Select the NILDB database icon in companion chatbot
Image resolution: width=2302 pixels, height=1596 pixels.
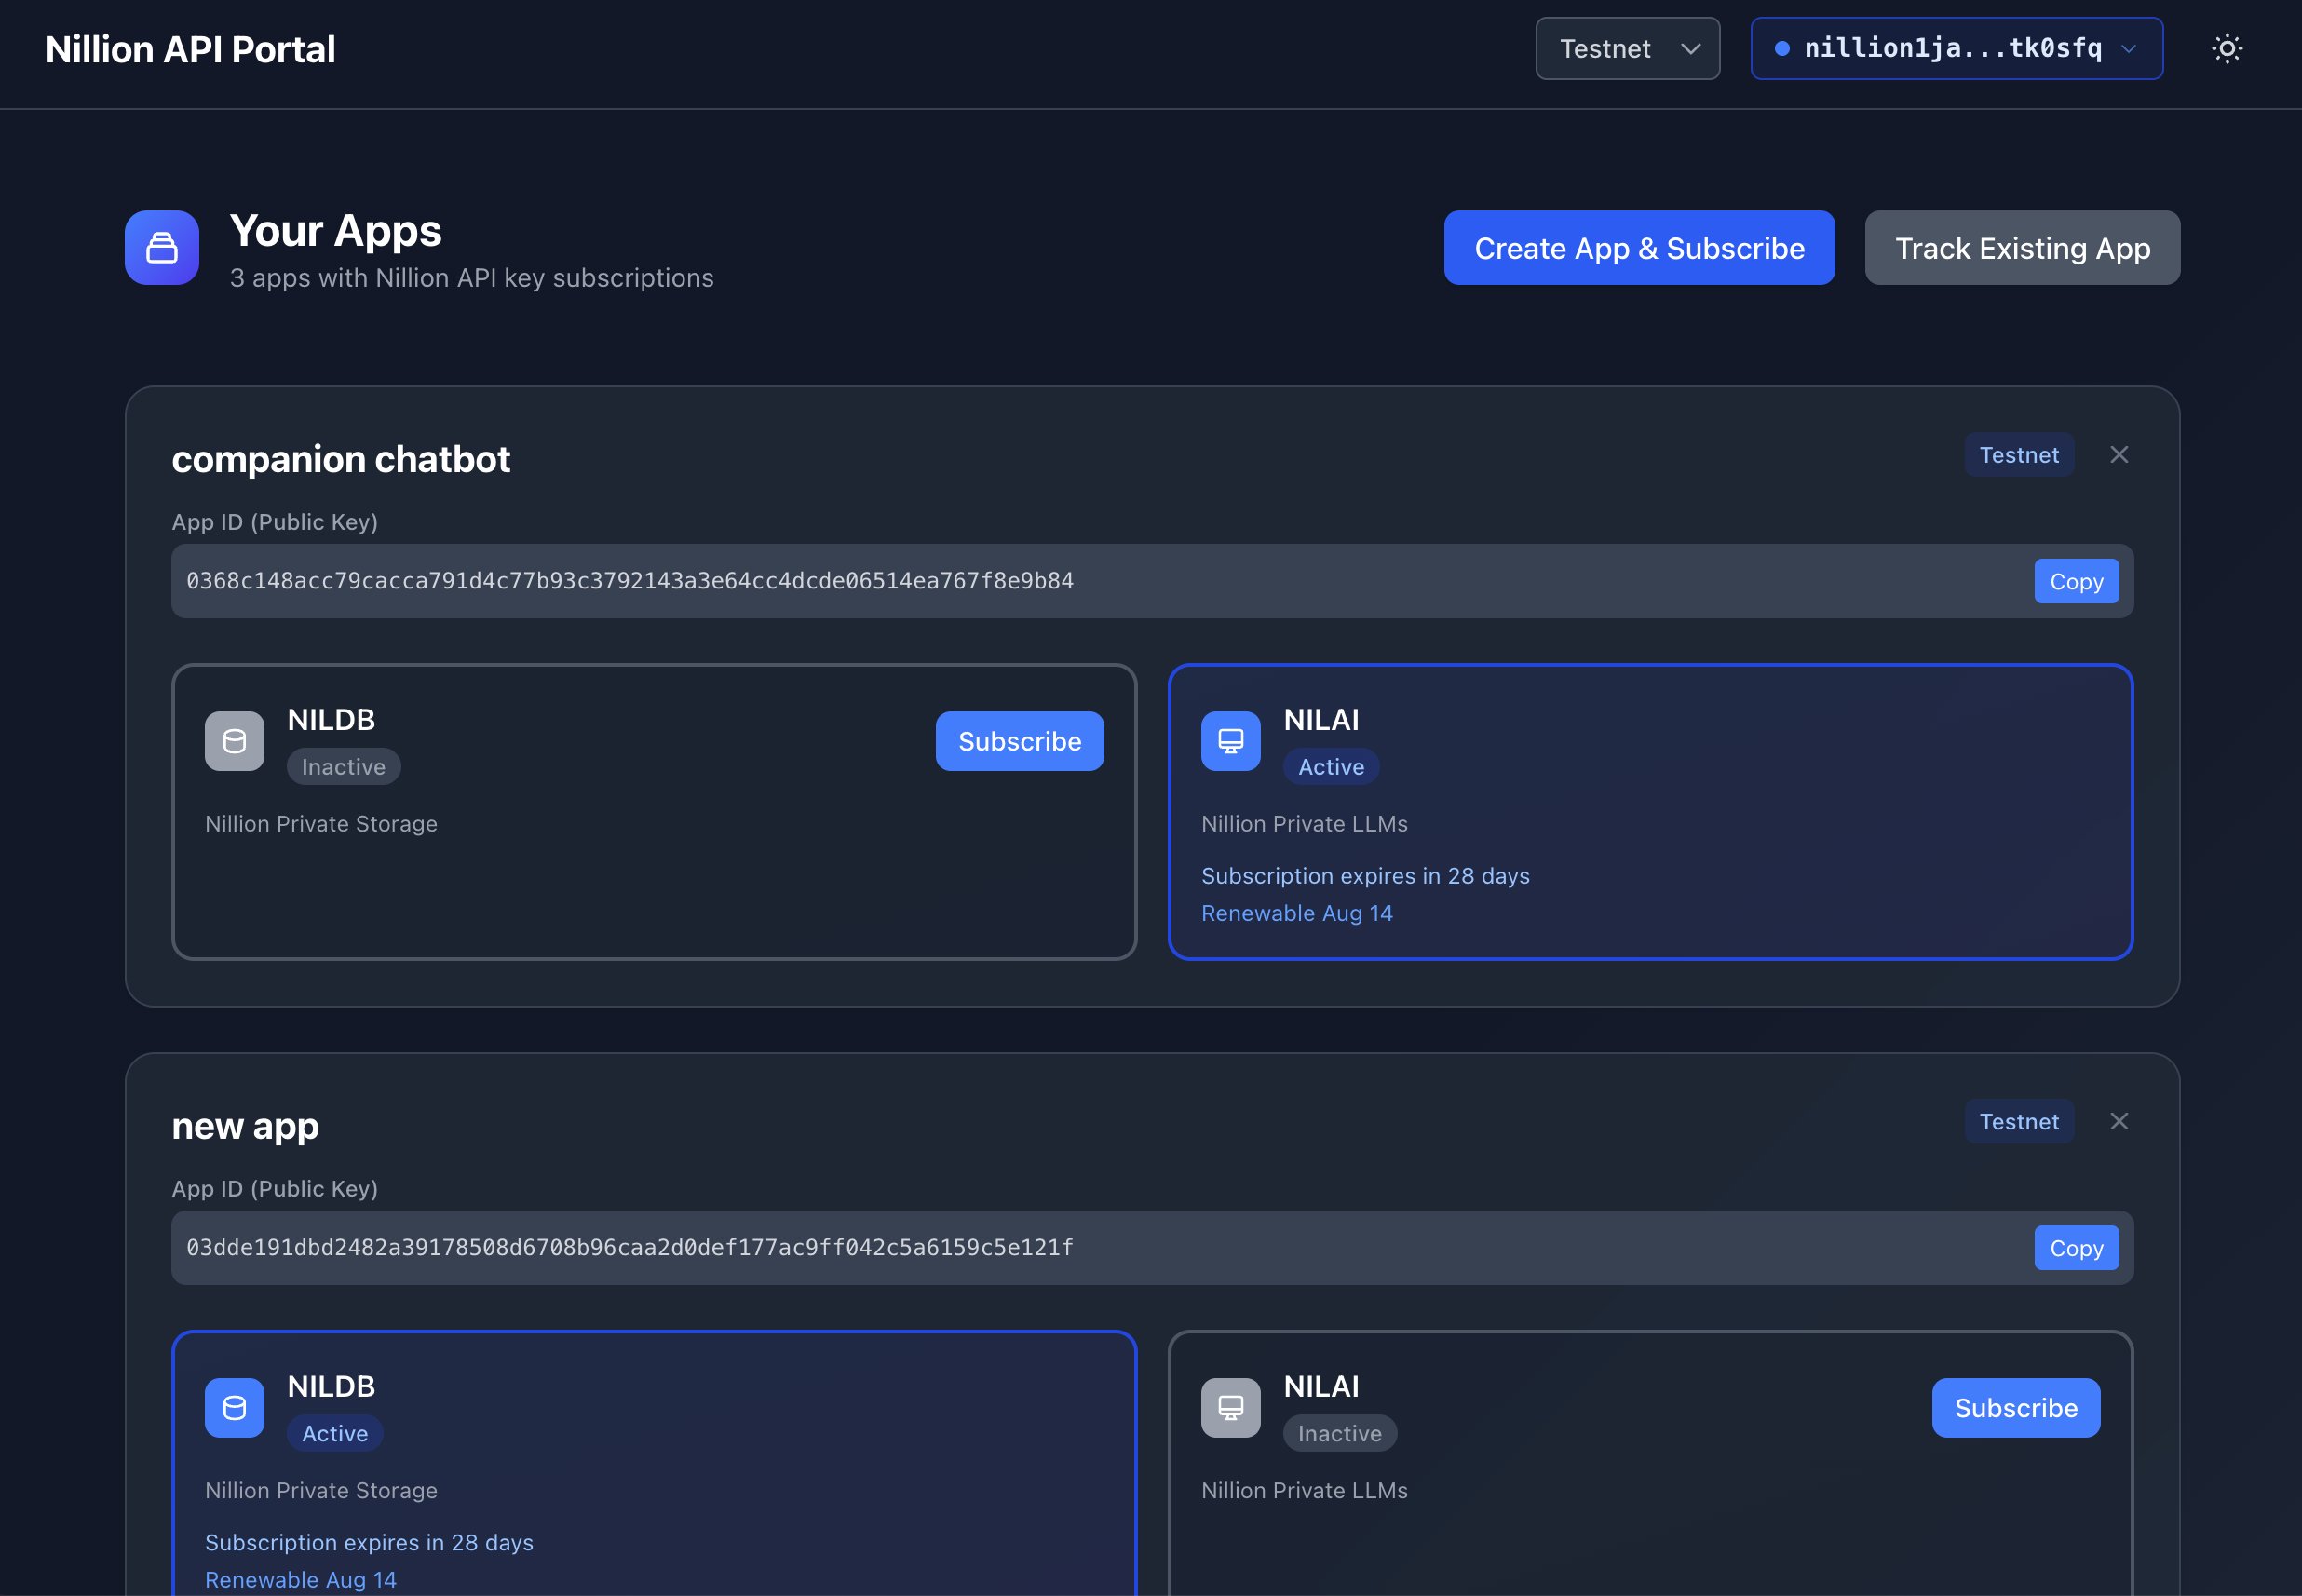click(233, 740)
